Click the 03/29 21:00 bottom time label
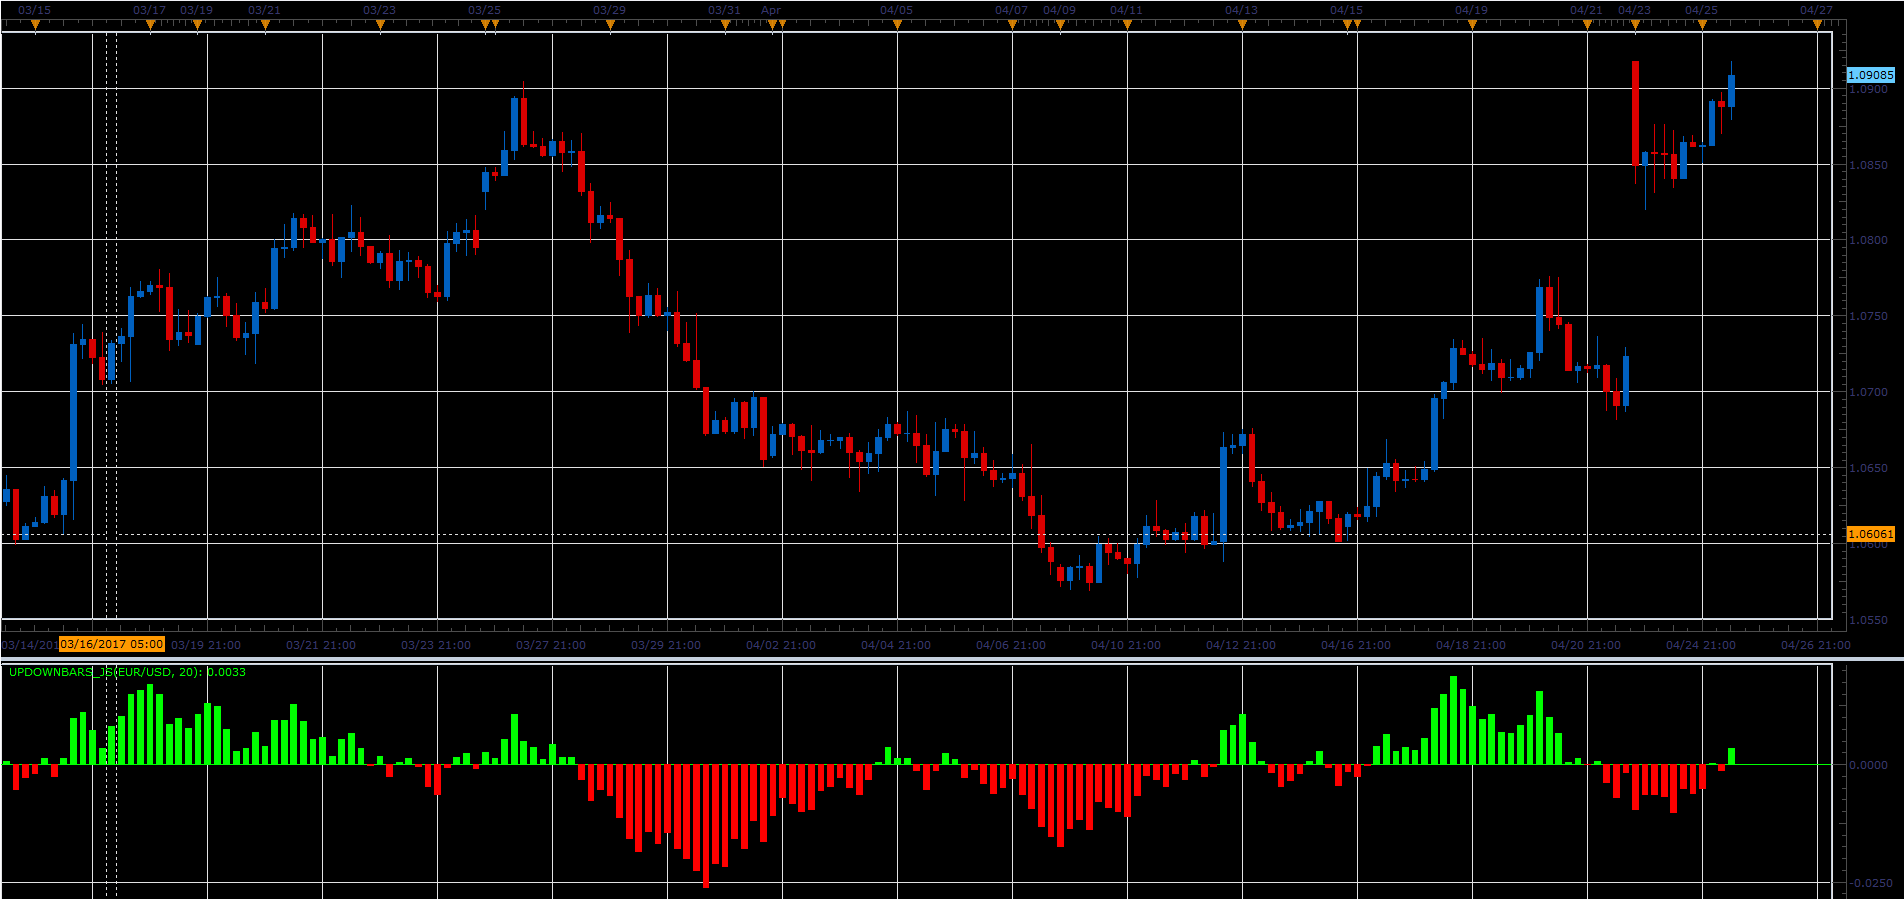Screen dimensions: 1904x899 [x=666, y=645]
